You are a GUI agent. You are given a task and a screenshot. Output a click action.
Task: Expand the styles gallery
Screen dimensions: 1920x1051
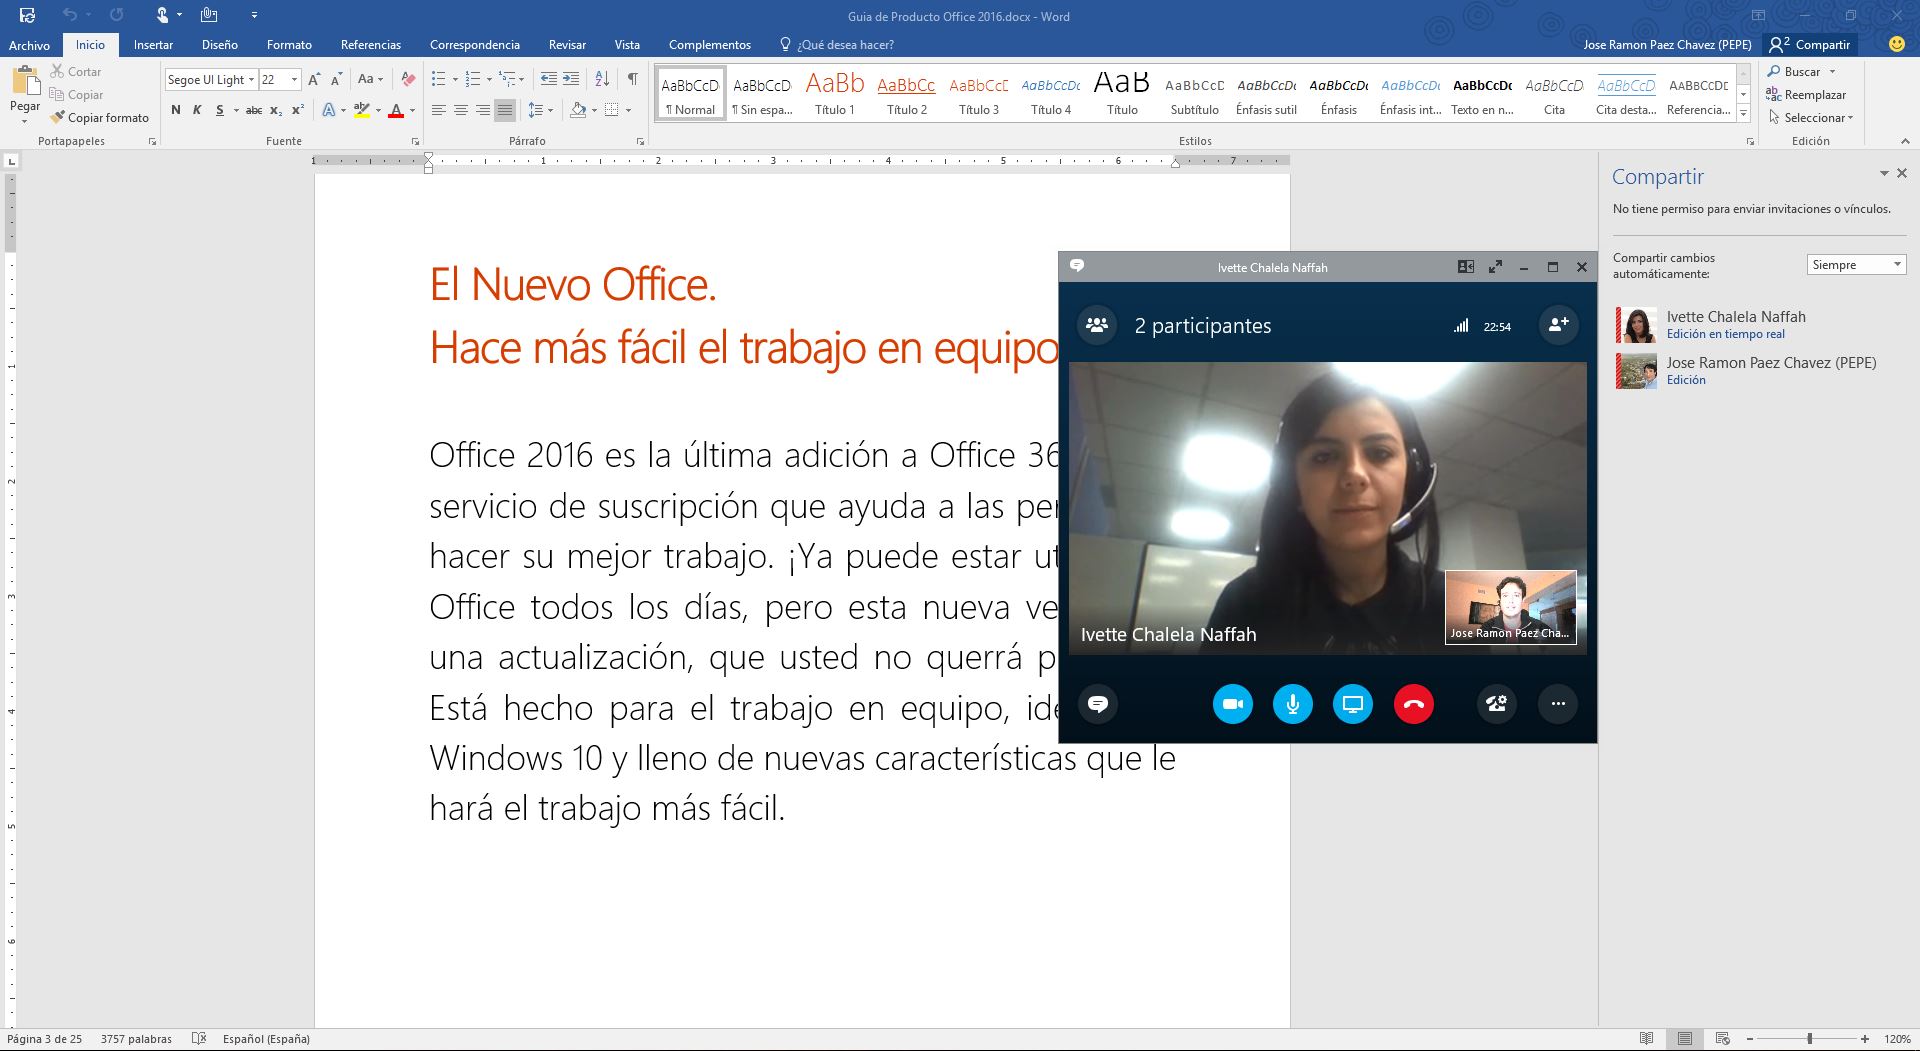[1744, 114]
